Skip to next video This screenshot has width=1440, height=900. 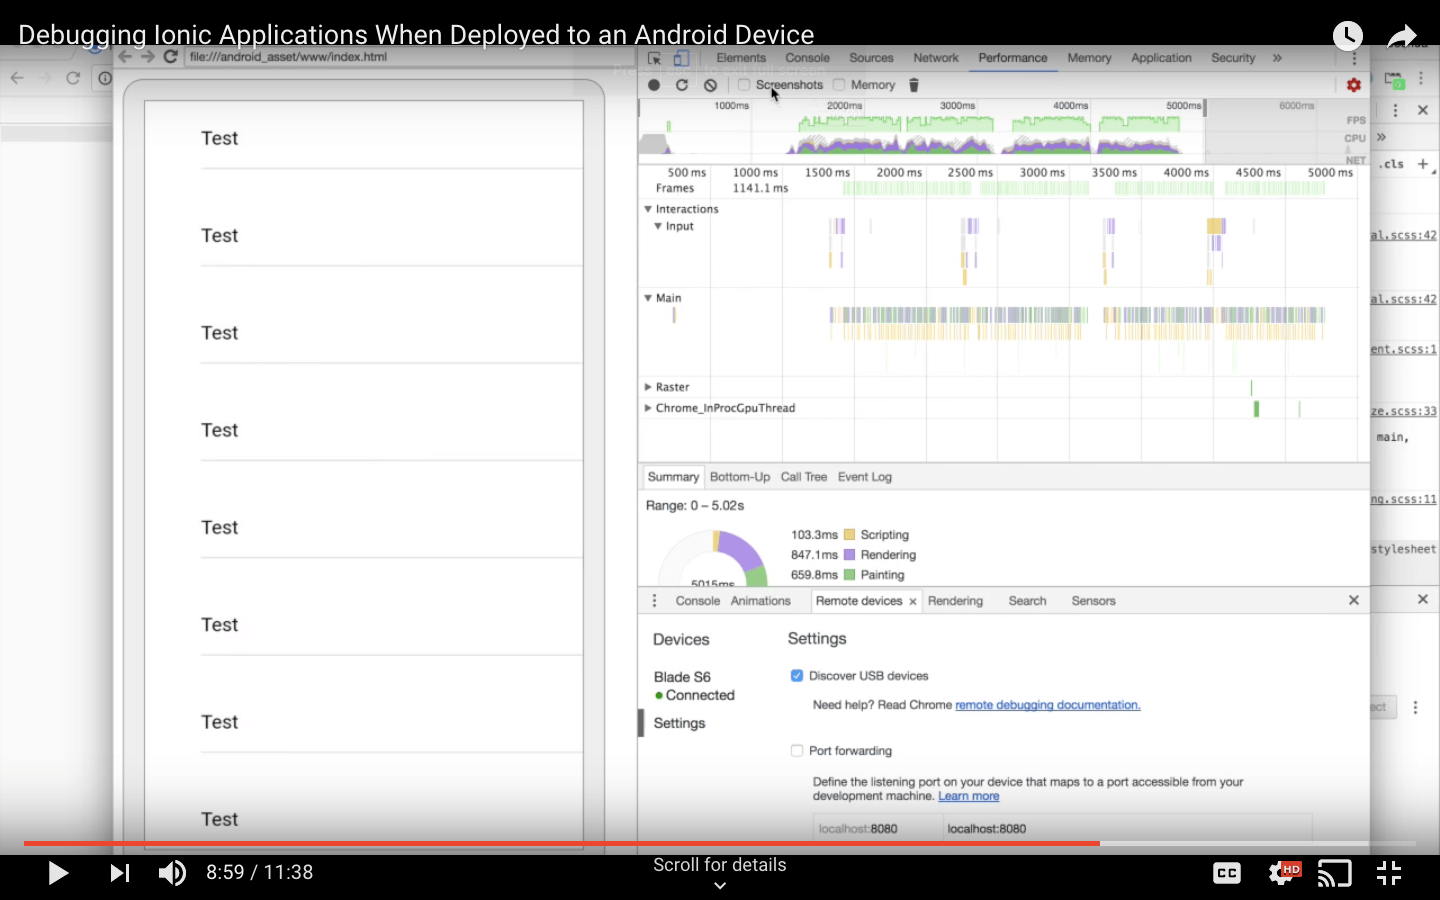(x=119, y=873)
